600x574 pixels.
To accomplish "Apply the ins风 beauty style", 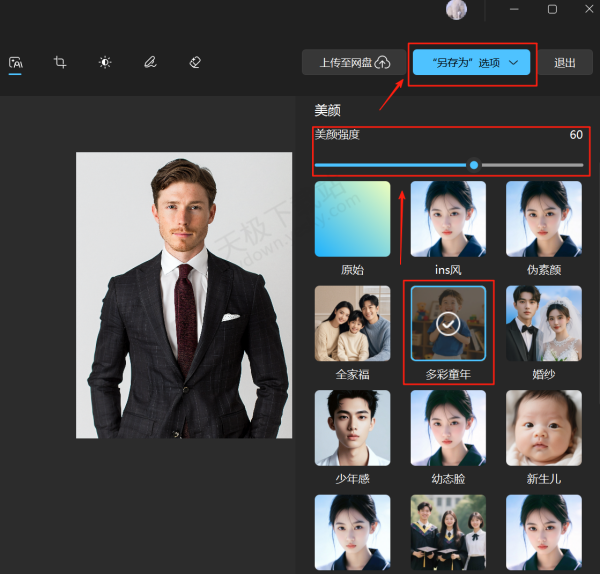I will pos(448,219).
